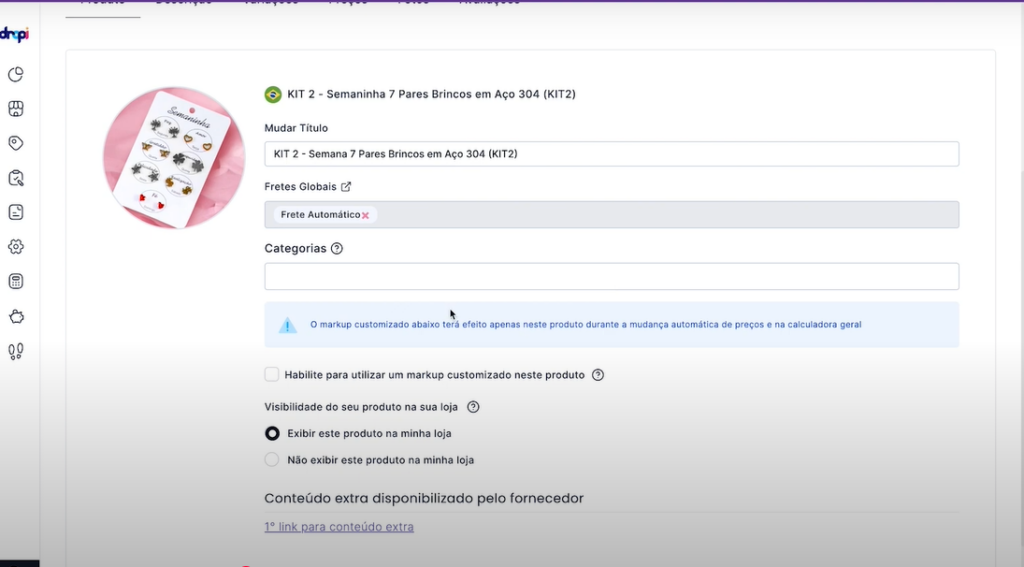Click help icon beside markup customizado checkbox

coord(598,375)
